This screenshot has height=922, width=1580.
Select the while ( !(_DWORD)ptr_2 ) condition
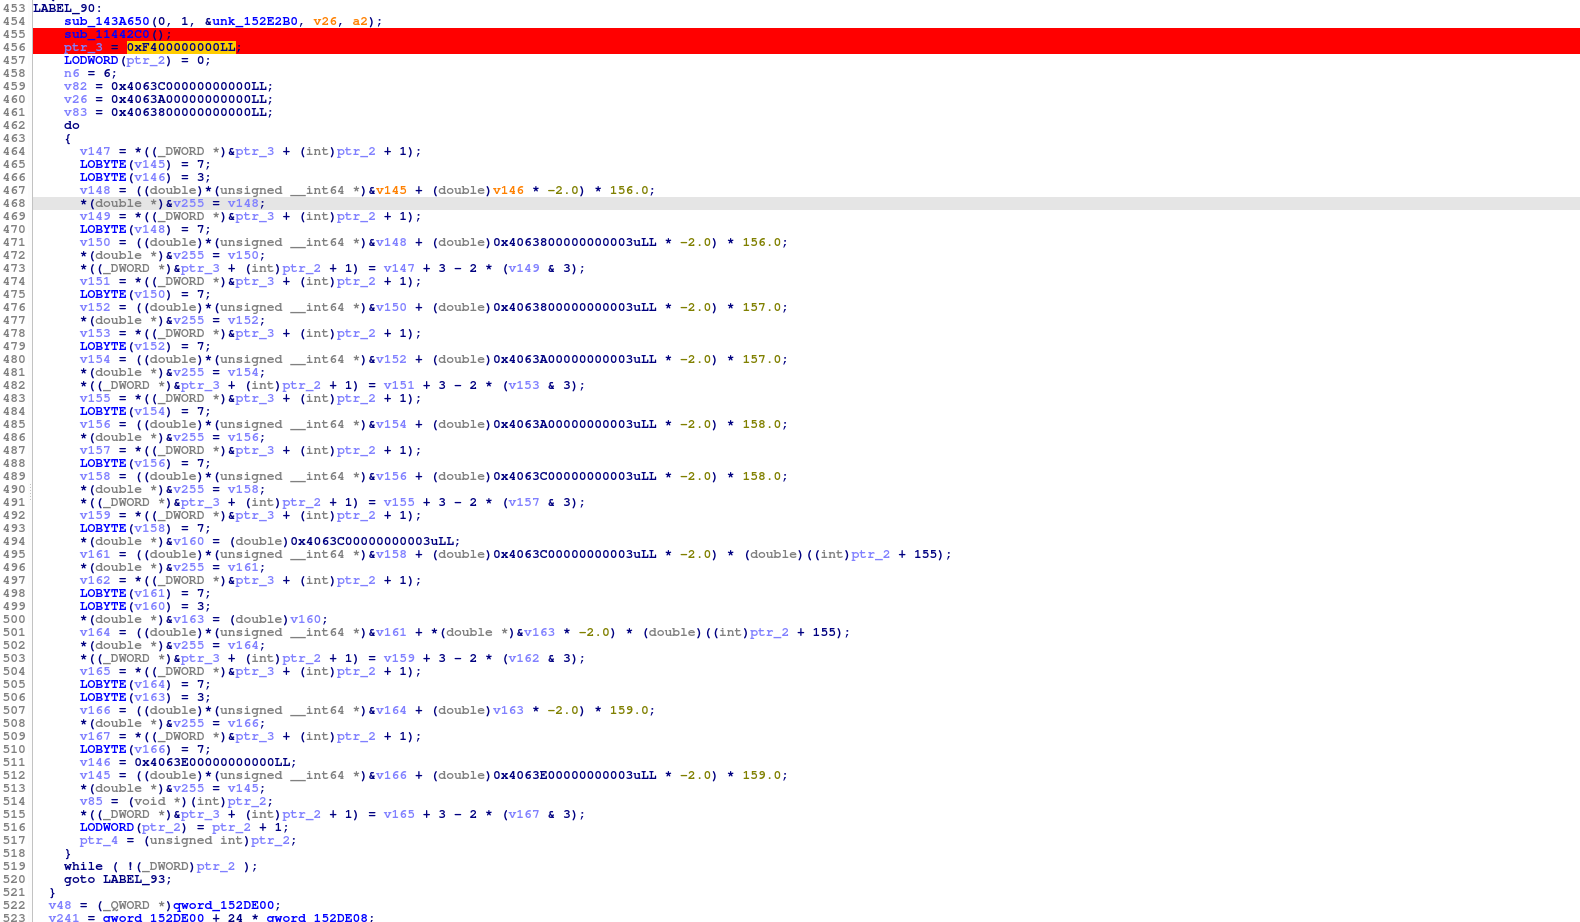coord(161,866)
